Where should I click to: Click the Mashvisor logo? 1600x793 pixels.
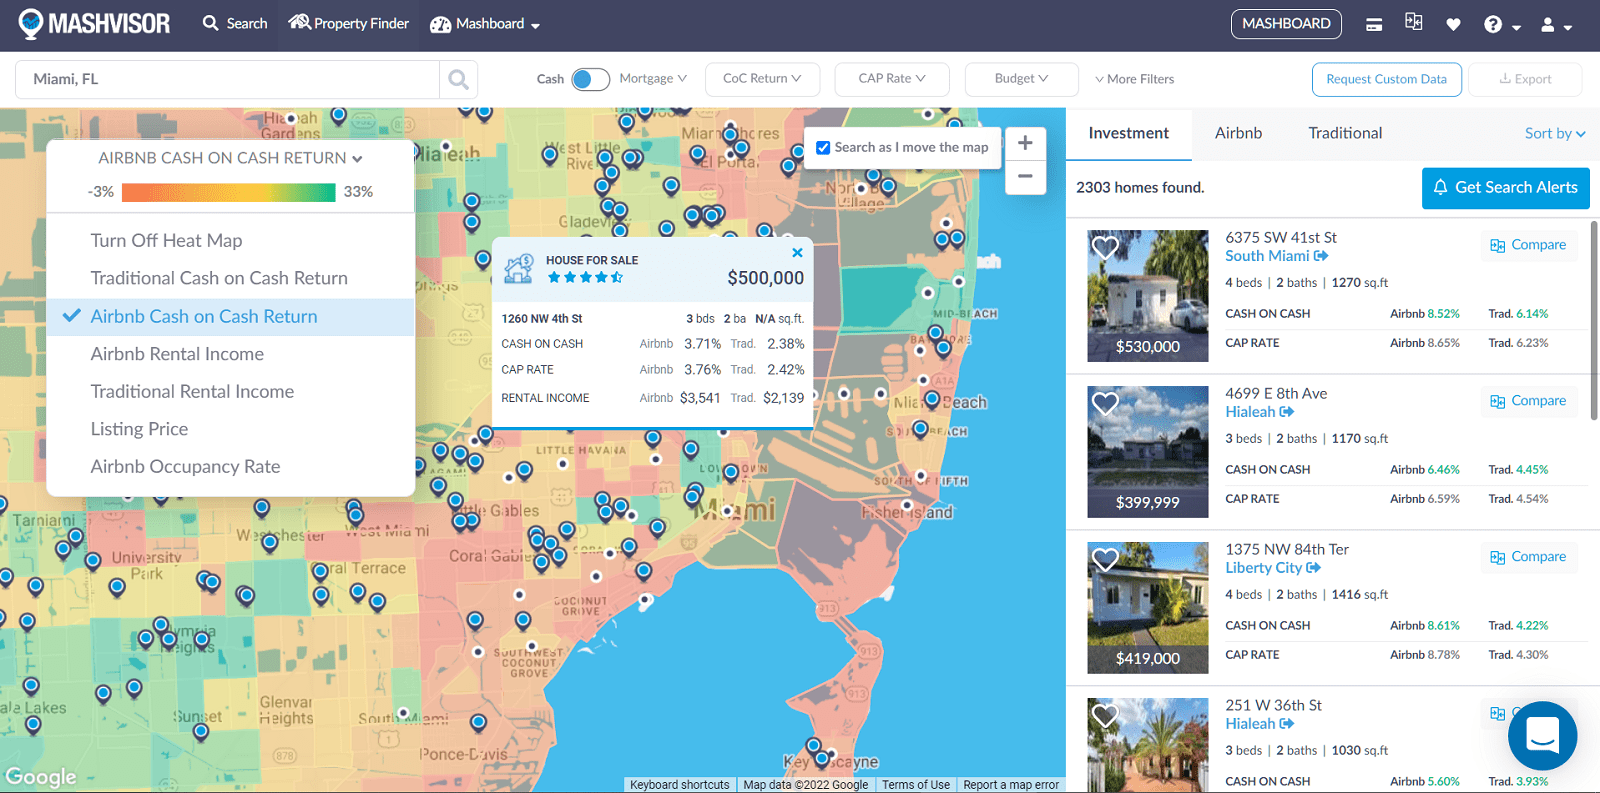click(94, 23)
